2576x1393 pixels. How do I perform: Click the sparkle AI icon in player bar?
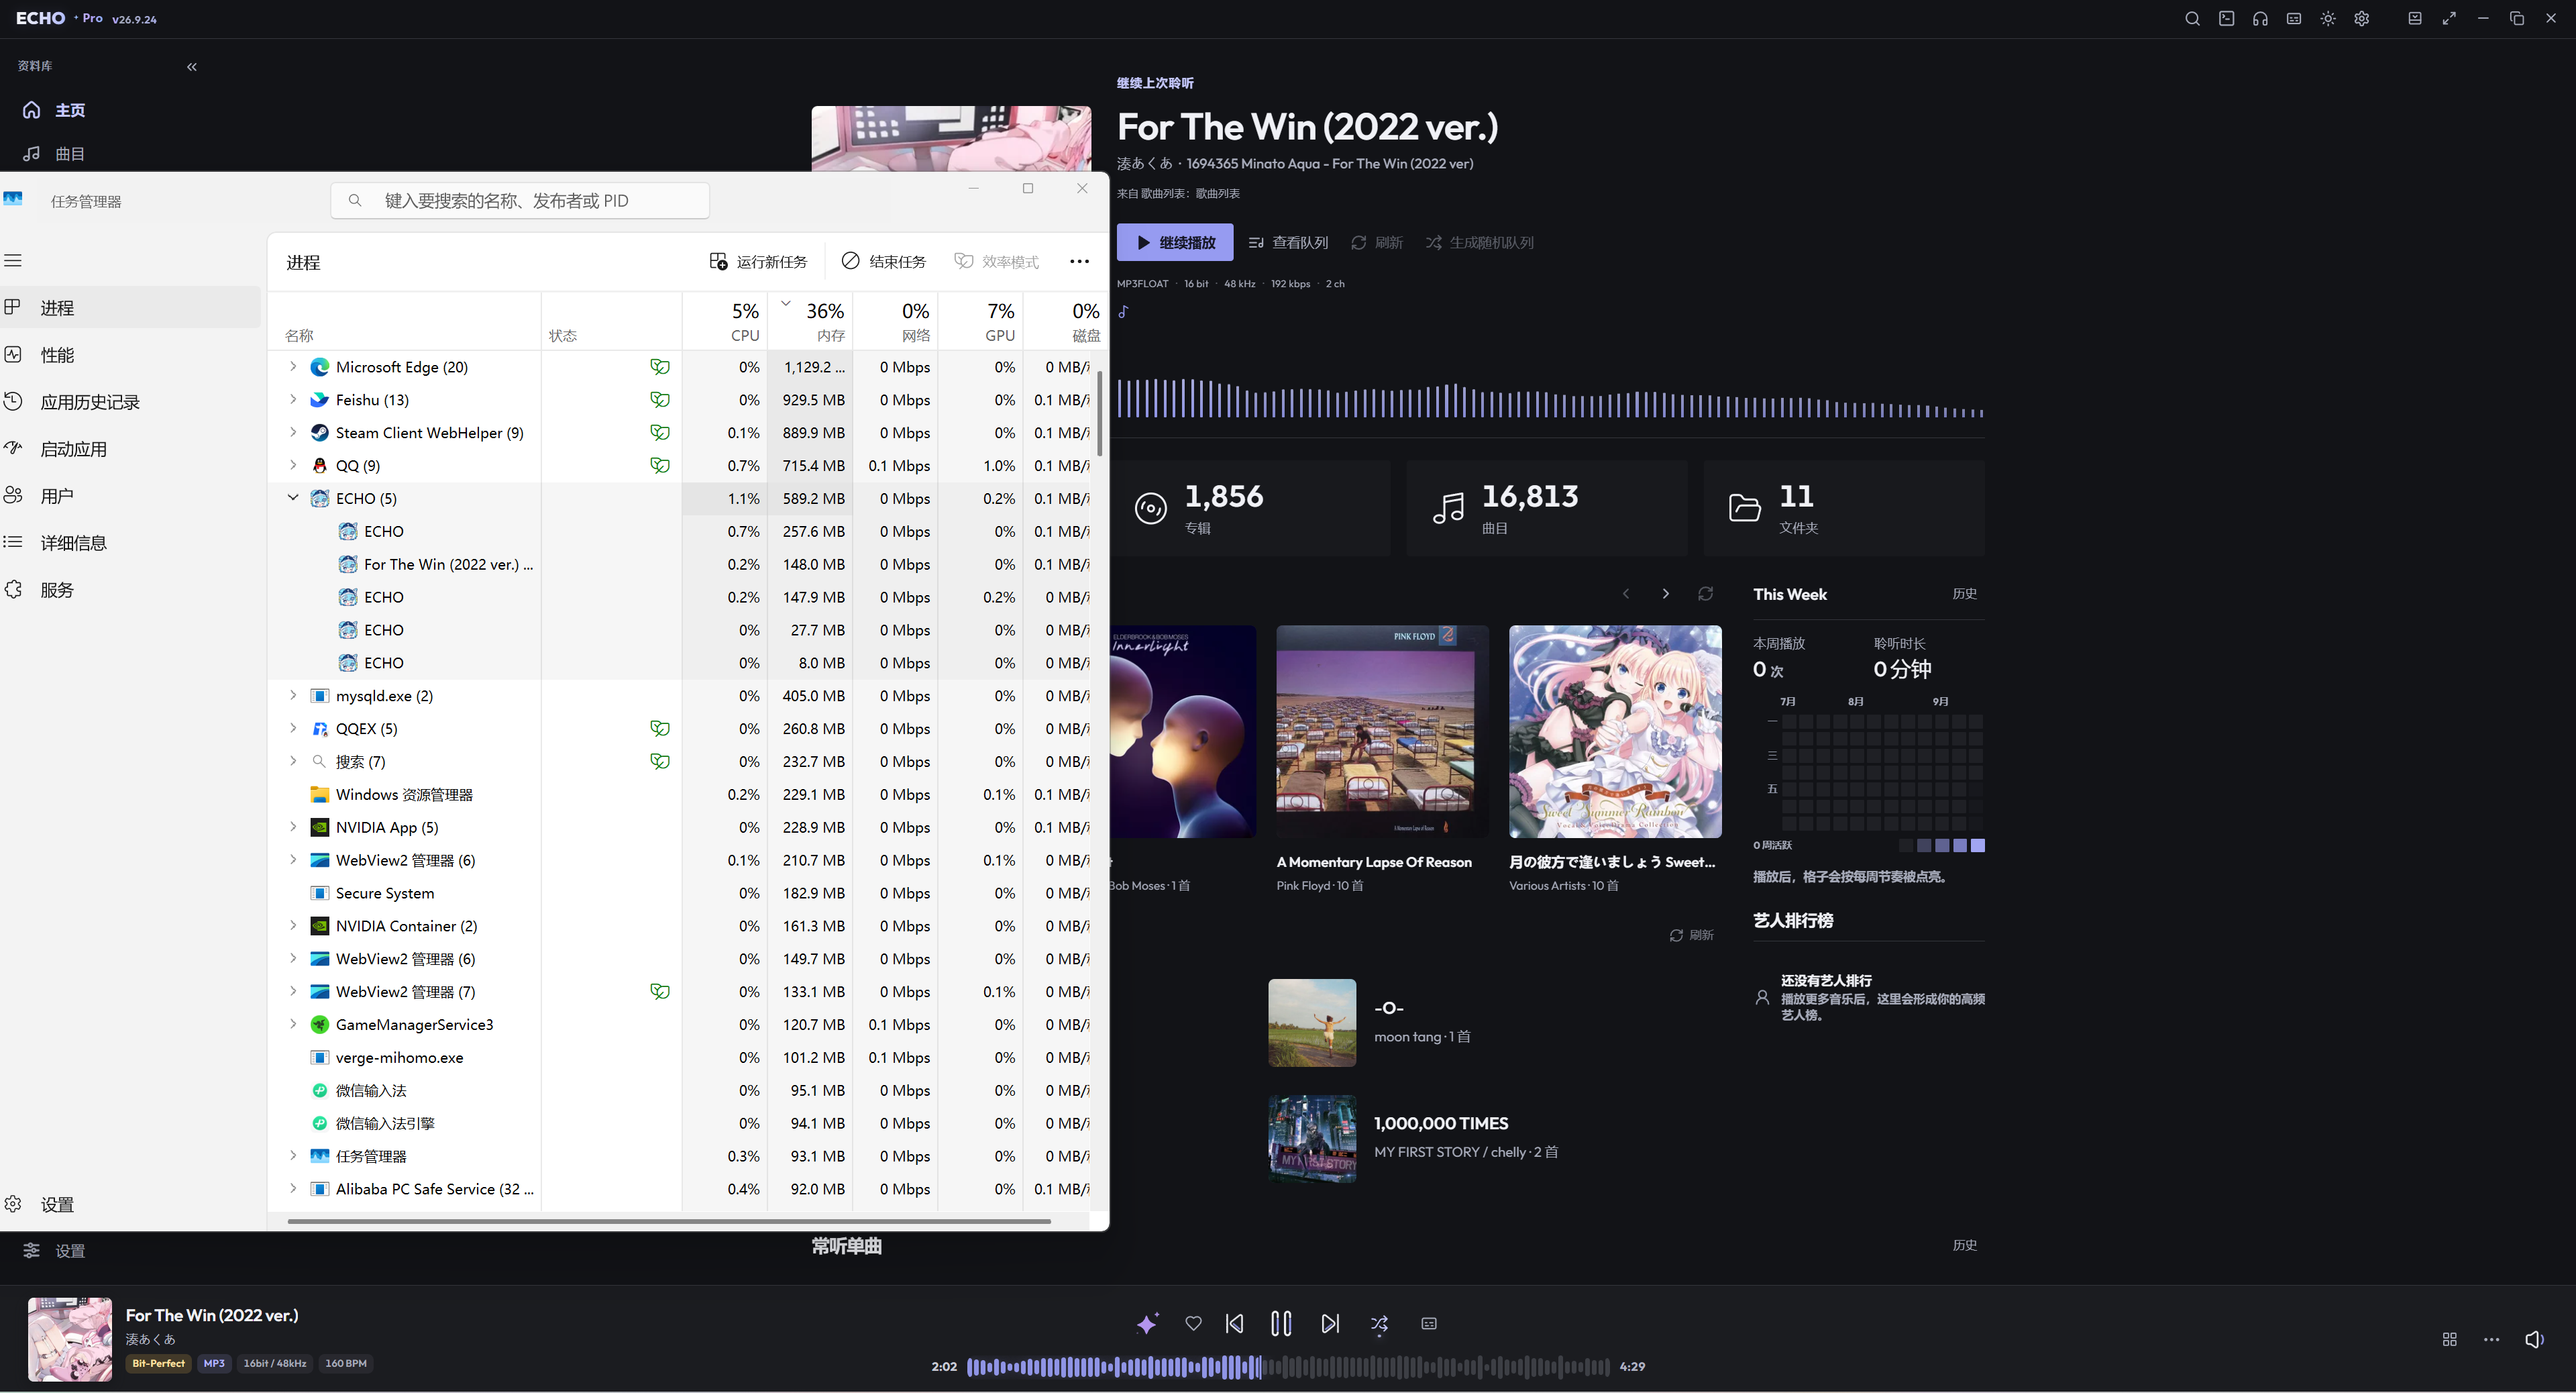(x=1147, y=1323)
